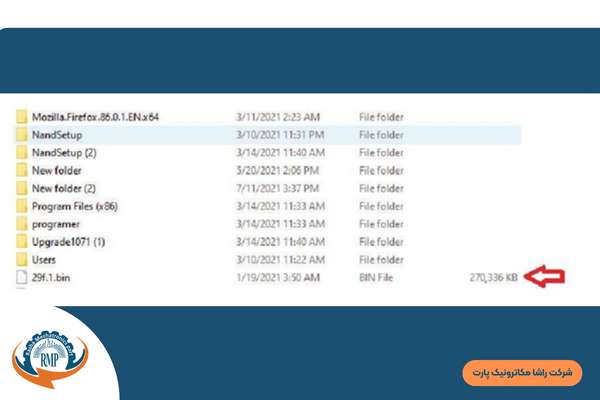Click the folder icon beside Mozilla.Firefox.86.0.1.EN.x64
The image size is (600, 400).
click(22, 116)
